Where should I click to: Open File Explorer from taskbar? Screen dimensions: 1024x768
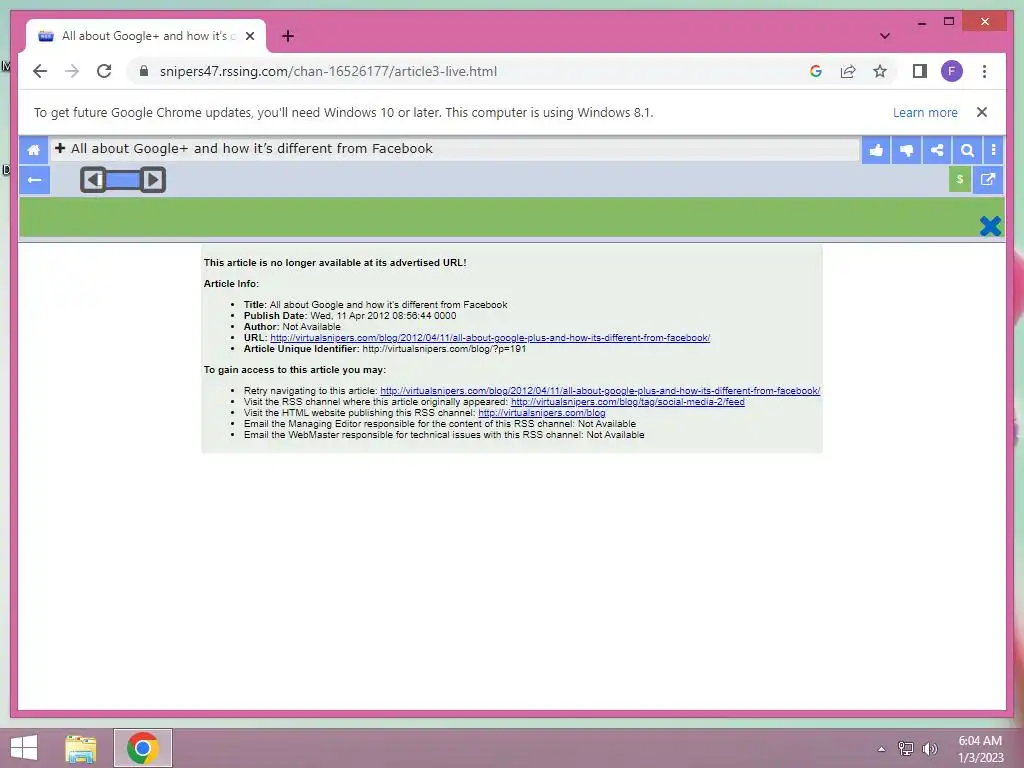[x=80, y=748]
